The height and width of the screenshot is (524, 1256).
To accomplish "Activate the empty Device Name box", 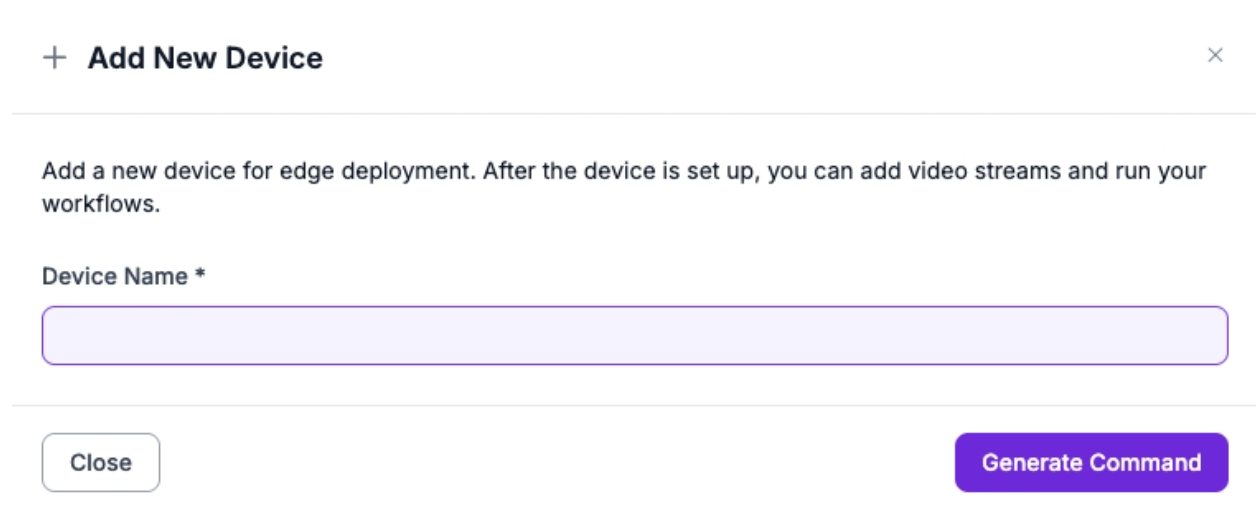I will 634,336.
